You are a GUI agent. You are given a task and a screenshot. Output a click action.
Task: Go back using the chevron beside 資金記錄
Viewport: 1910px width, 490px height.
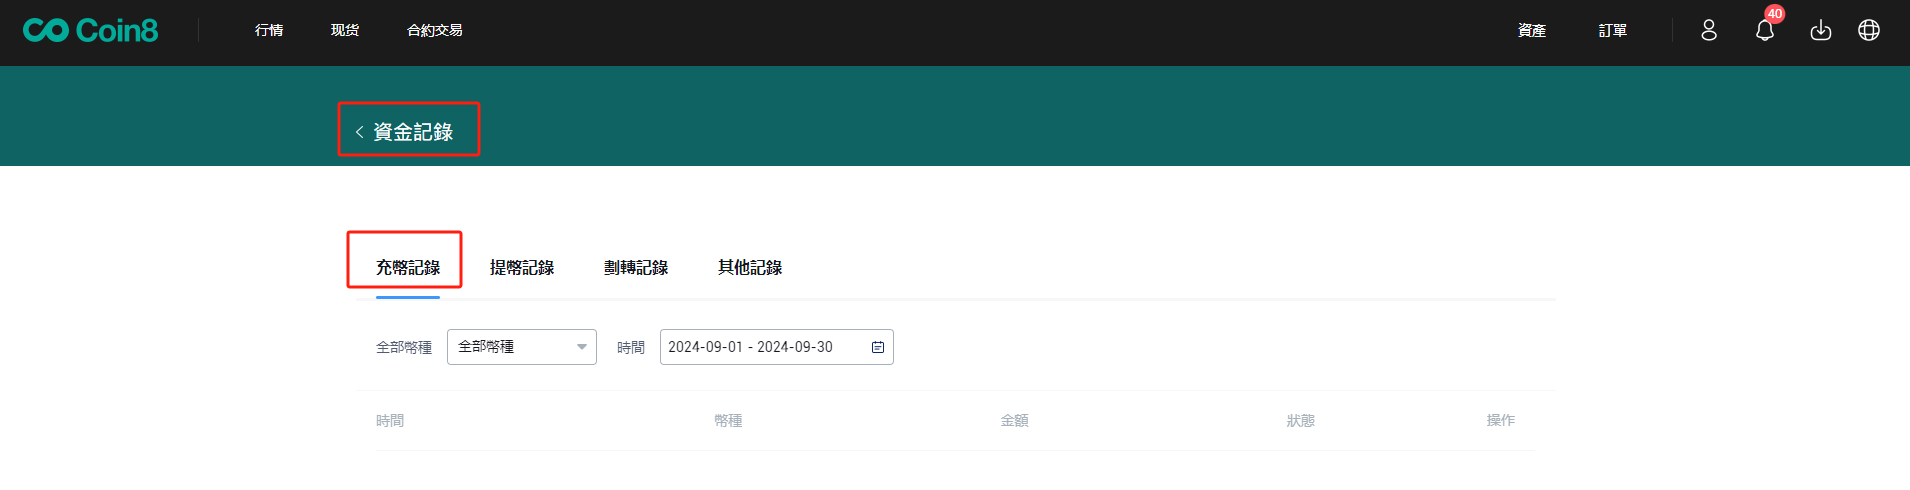pos(359,132)
